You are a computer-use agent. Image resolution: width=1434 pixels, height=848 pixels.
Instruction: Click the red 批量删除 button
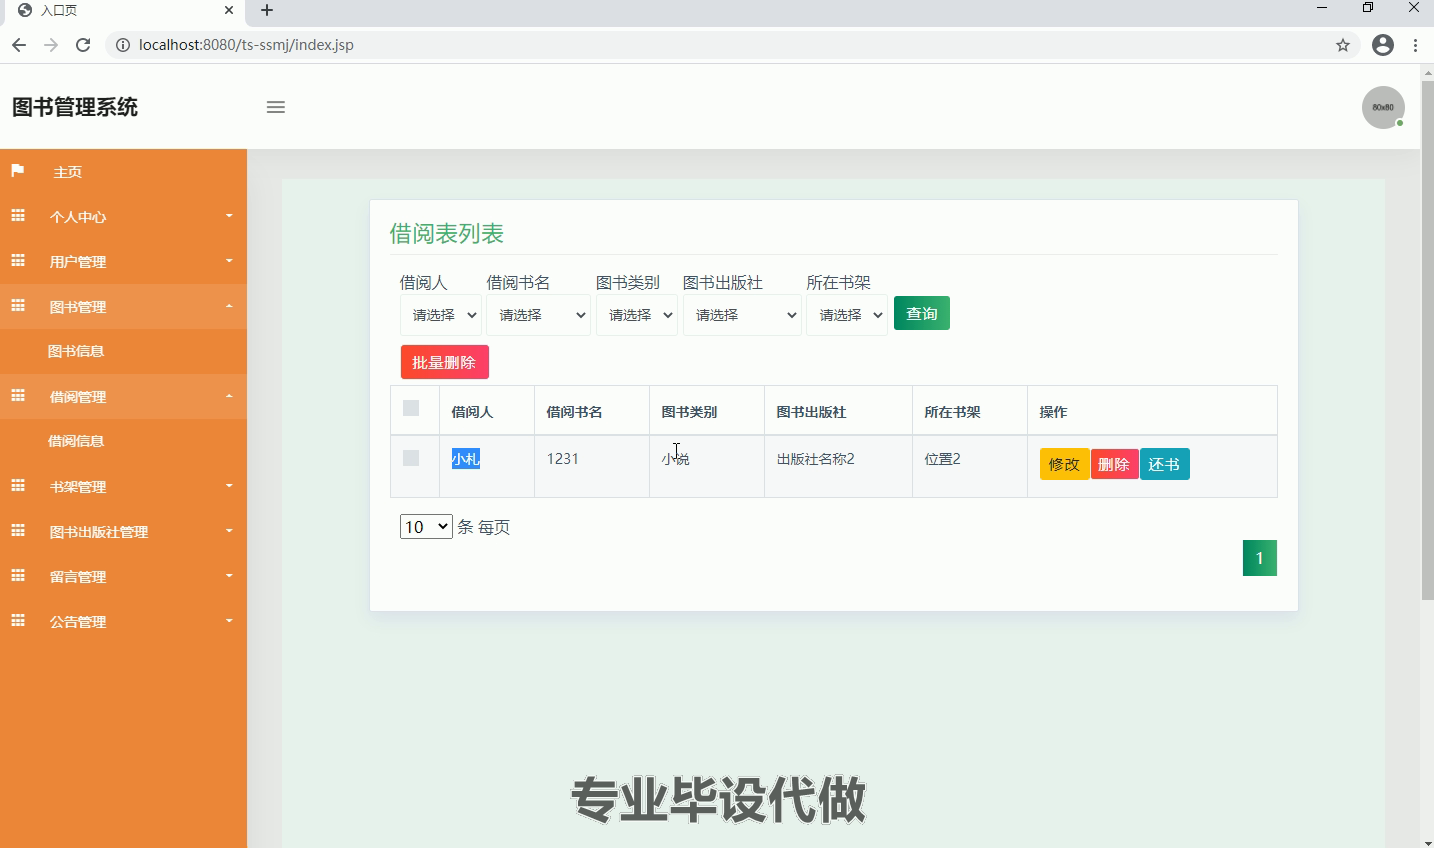445,362
